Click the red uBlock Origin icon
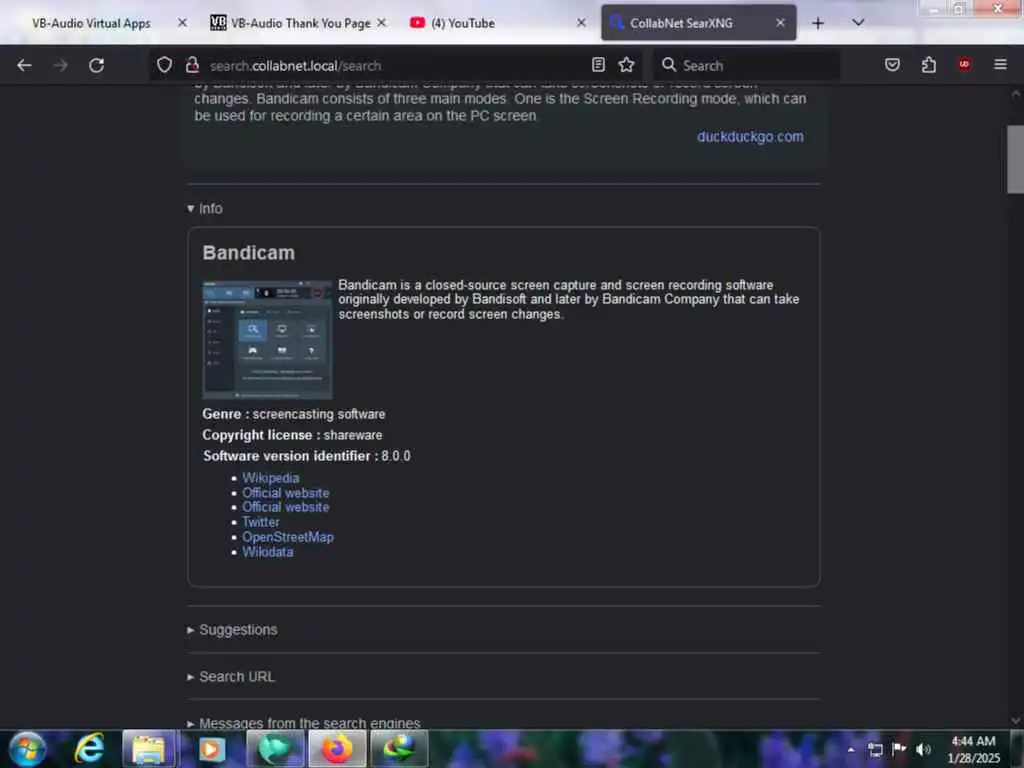The width and height of the screenshot is (1024, 768). point(964,64)
